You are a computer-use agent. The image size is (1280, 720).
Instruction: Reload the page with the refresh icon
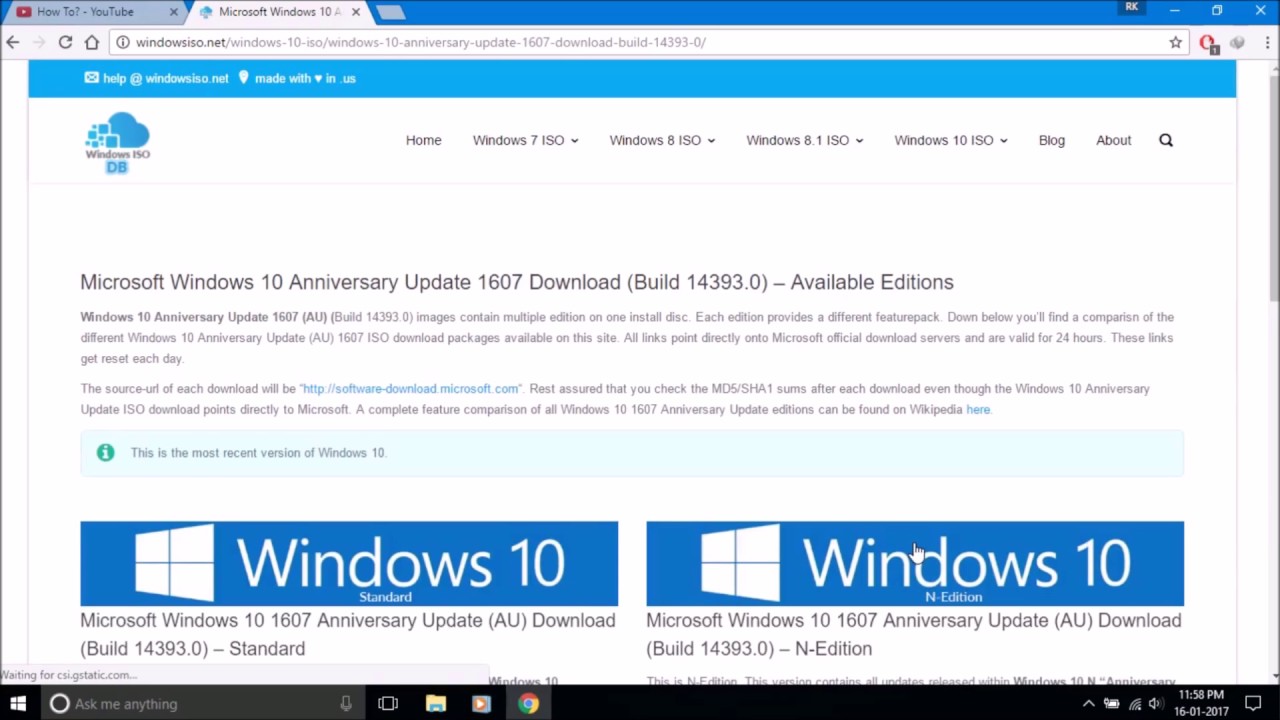tap(65, 42)
